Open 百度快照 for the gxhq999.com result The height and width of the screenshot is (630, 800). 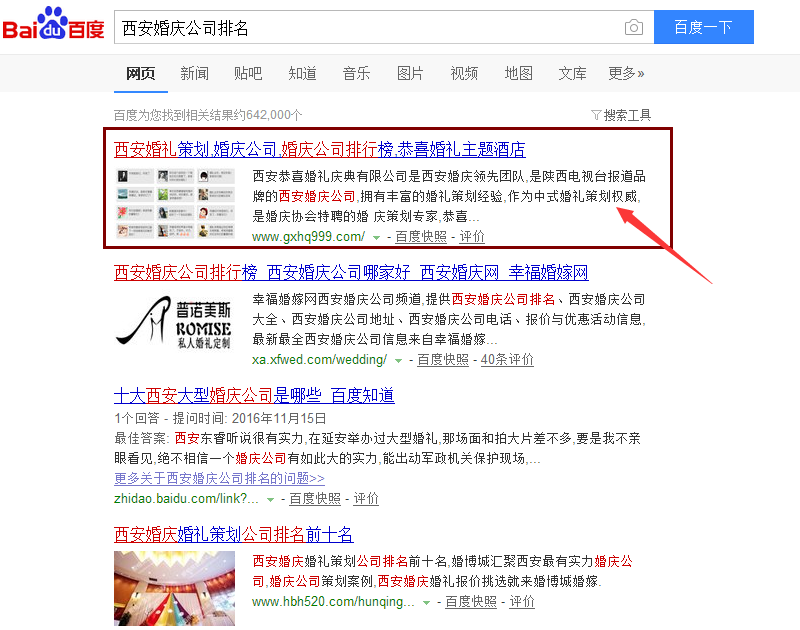pos(421,237)
